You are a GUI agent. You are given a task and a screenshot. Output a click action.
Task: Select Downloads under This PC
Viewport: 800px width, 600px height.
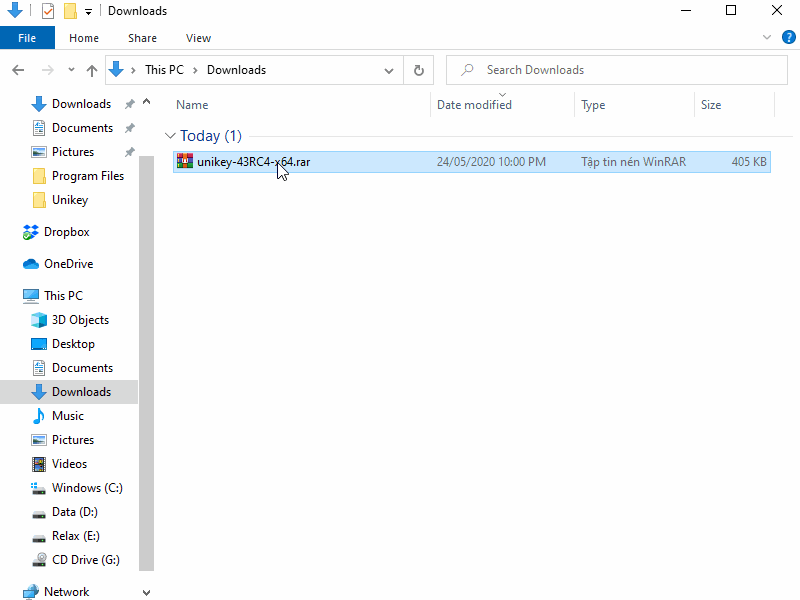69,391
